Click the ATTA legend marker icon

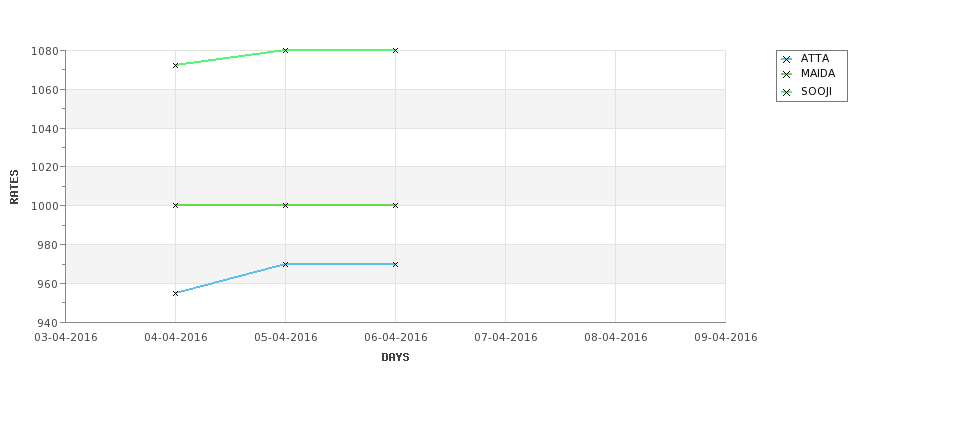[787, 60]
